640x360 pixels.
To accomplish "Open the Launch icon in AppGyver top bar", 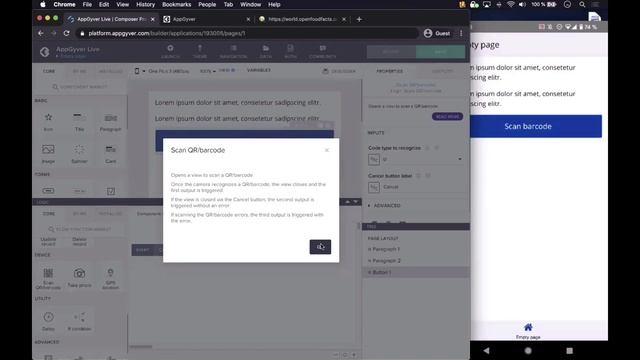I will click(x=170, y=52).
